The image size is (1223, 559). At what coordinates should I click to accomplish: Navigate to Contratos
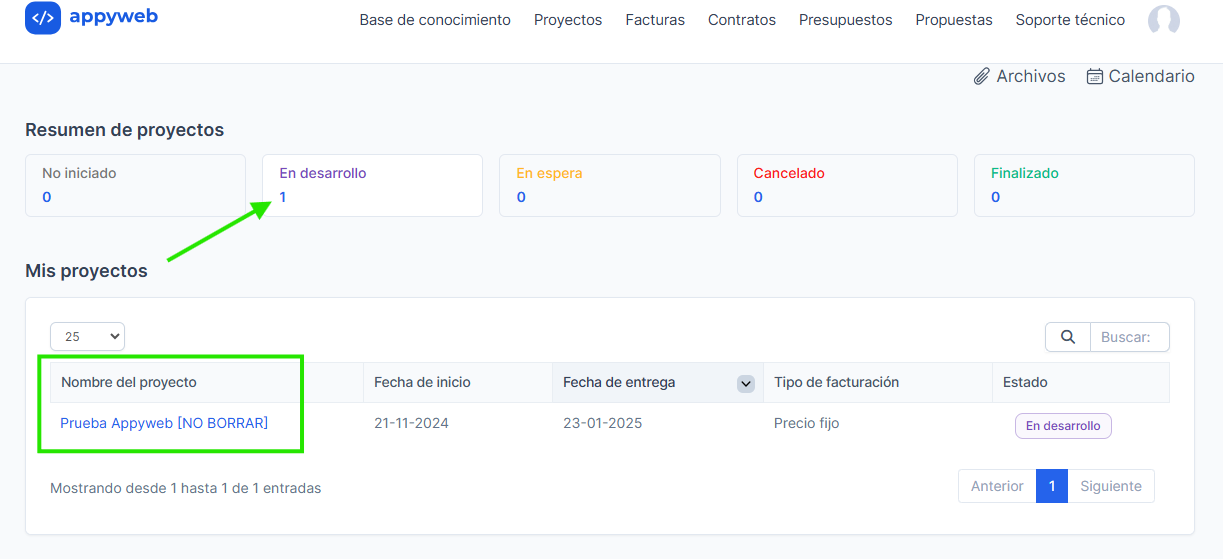point(742,20)
